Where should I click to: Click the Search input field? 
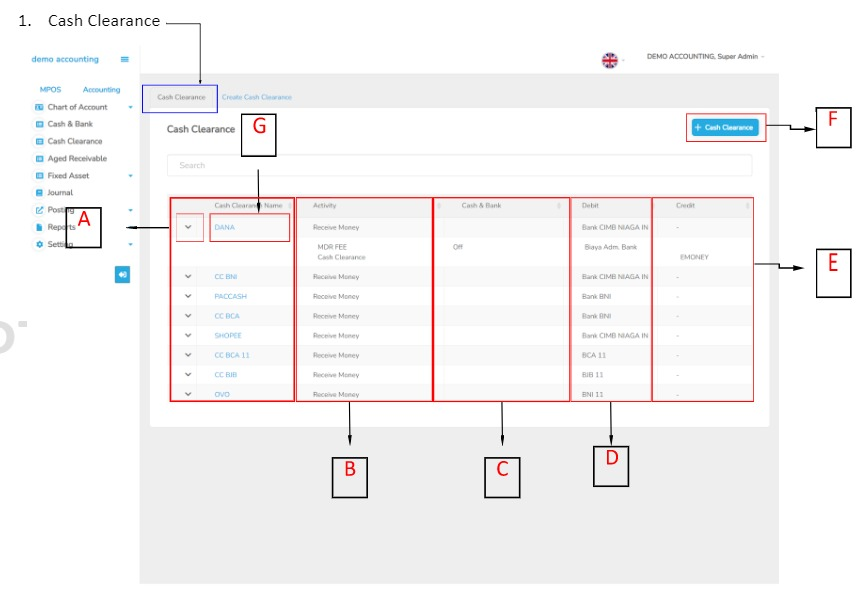pyautogui.click(x=459, y=165)
